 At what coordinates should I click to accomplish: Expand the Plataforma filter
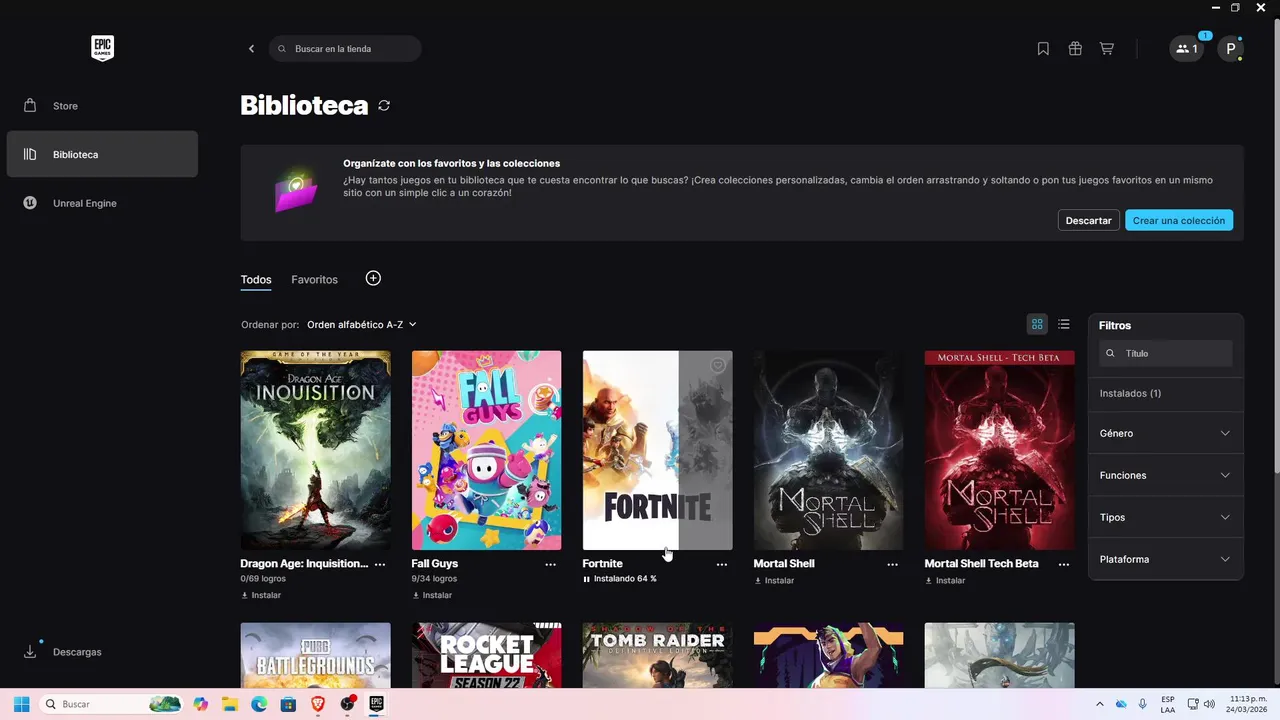[1165, 559]
